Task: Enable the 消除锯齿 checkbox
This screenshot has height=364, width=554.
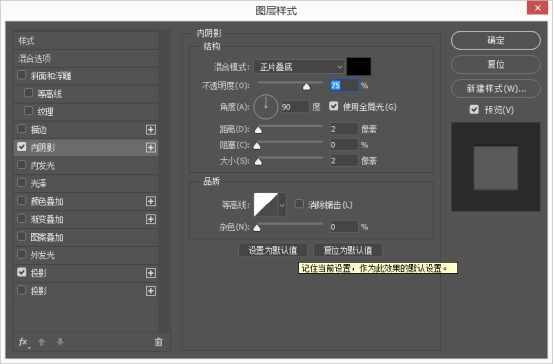Action: pyautogui.click(x=299, y=204)
